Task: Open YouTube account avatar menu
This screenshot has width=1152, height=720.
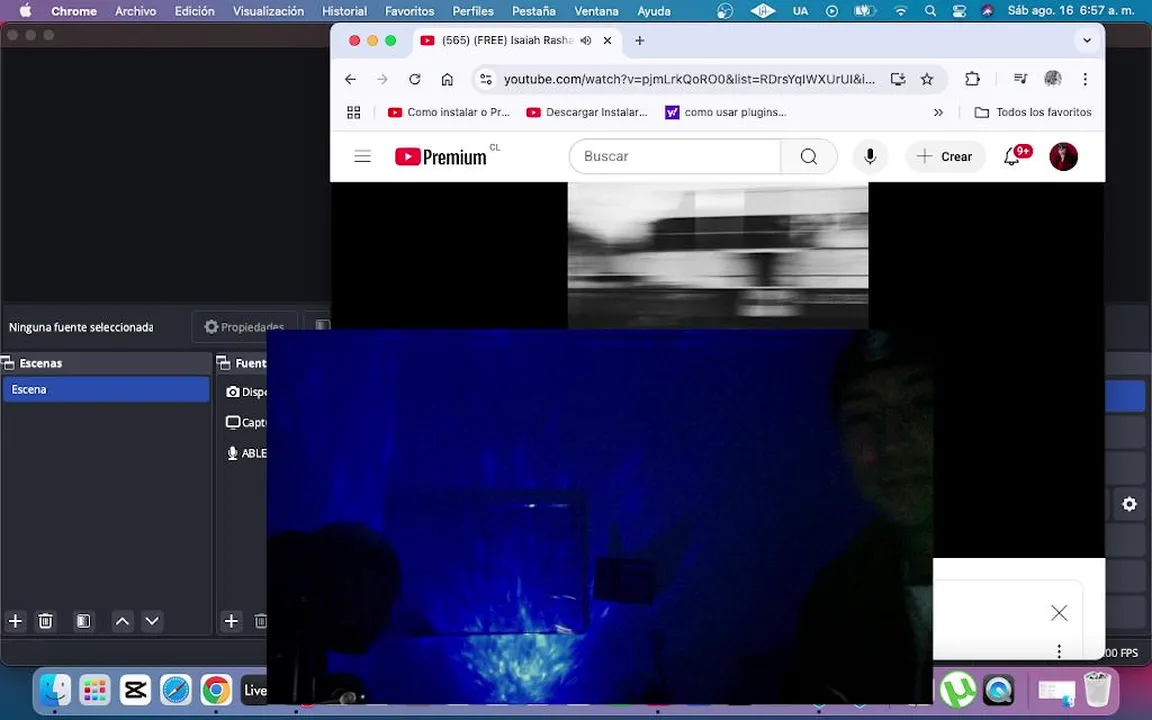Action: (x=1063, y=156)
